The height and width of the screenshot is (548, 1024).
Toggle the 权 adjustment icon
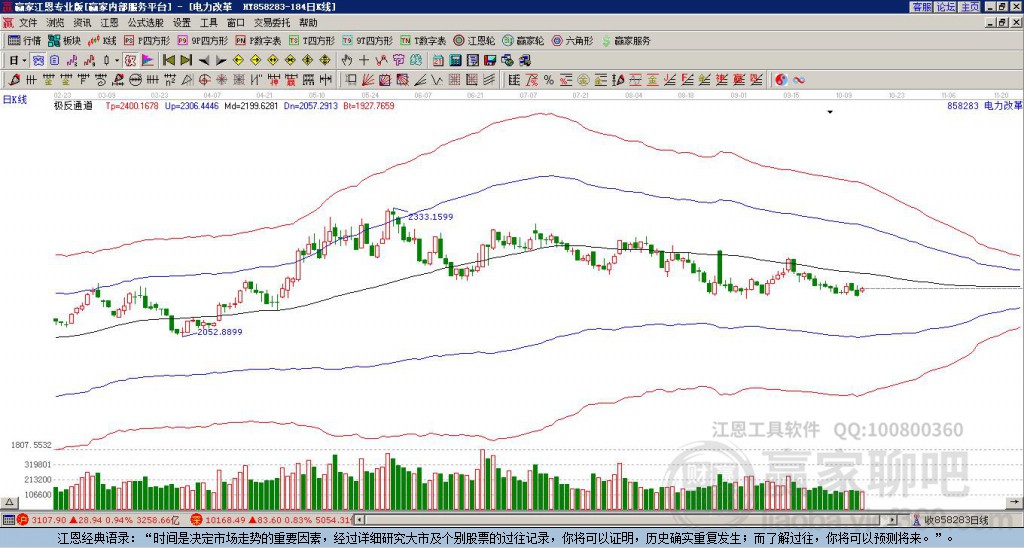(130, 60)
